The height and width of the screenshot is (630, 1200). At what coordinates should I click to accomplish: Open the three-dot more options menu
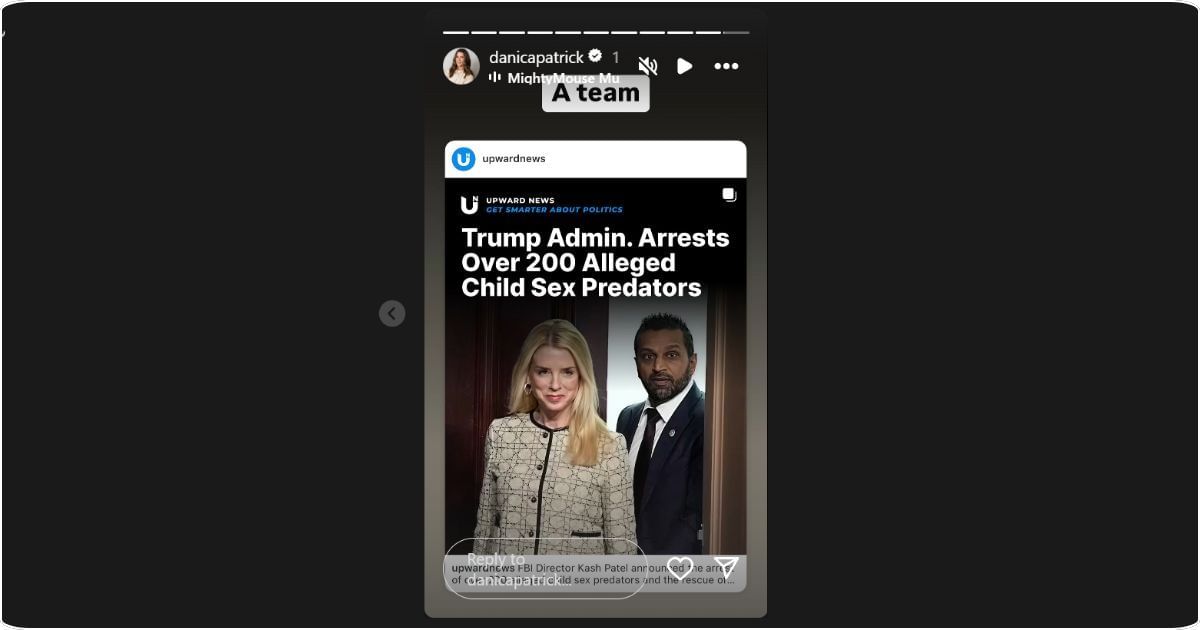click(726, 66)
